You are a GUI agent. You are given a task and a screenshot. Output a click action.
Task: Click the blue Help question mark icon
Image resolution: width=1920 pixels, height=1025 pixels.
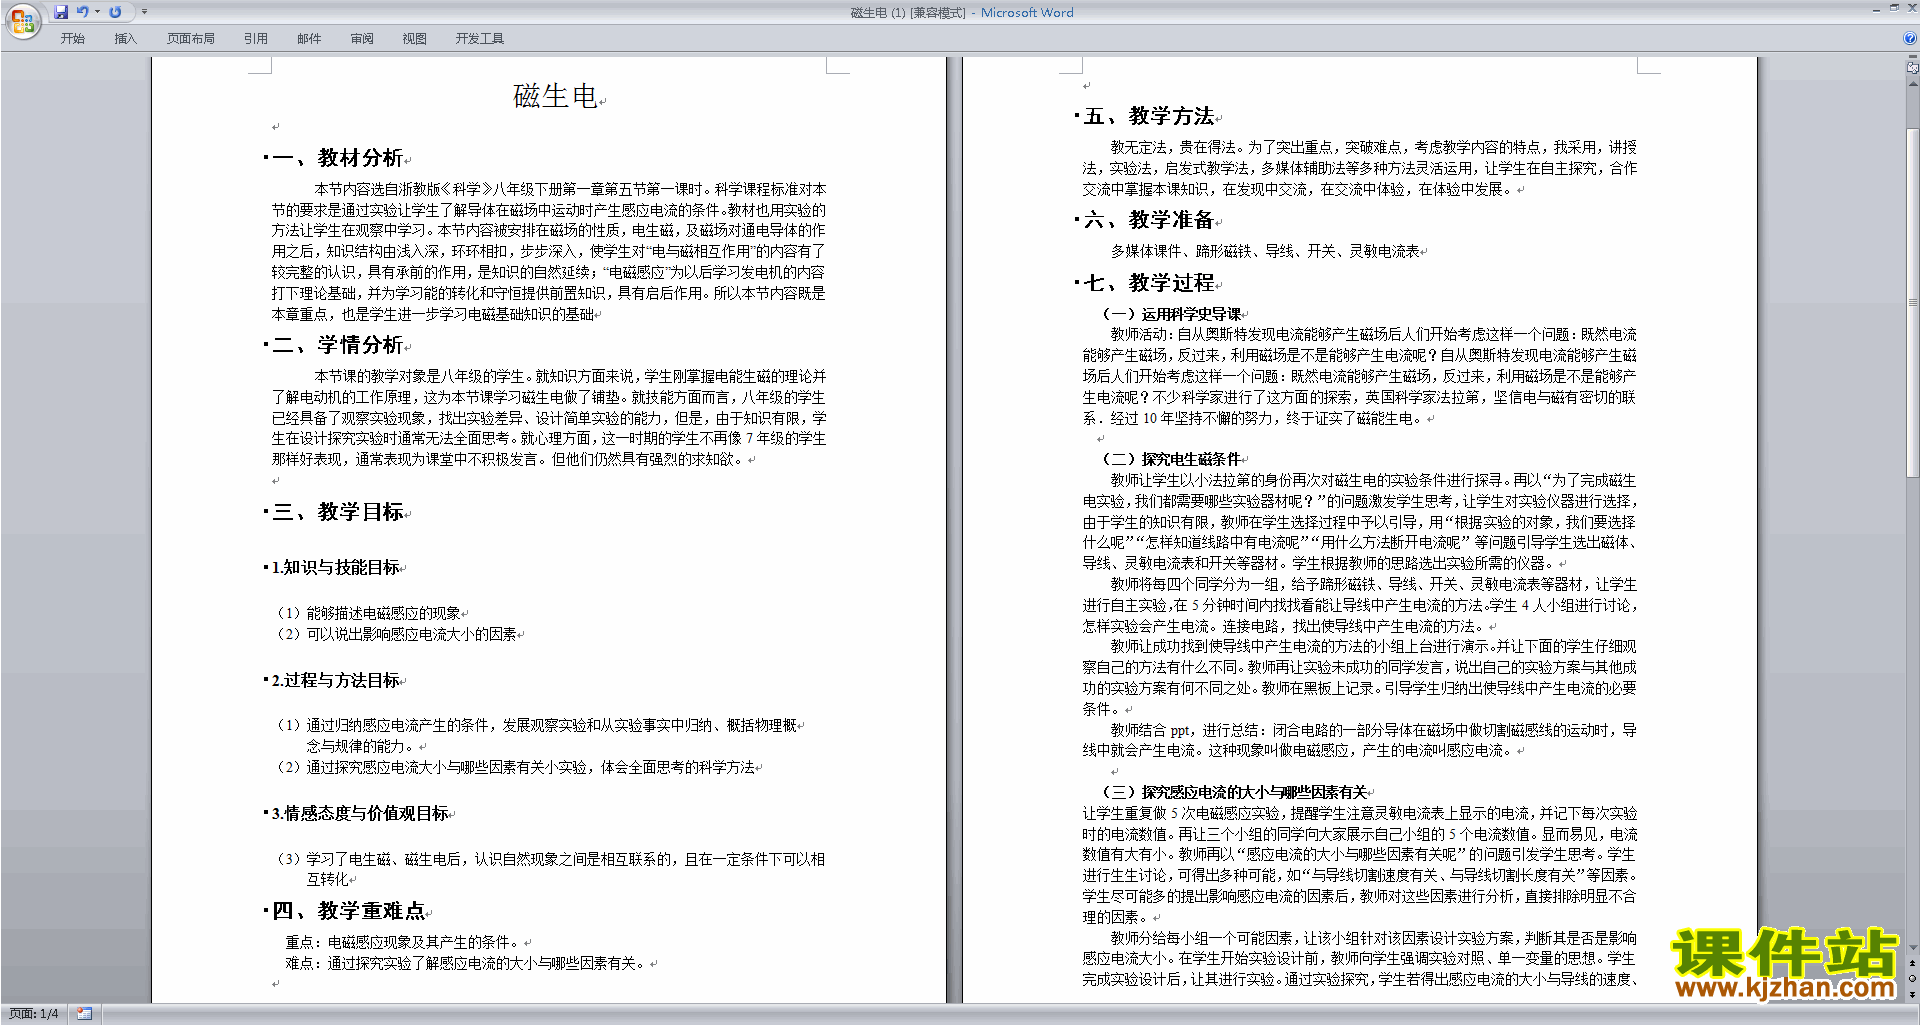1910,39
